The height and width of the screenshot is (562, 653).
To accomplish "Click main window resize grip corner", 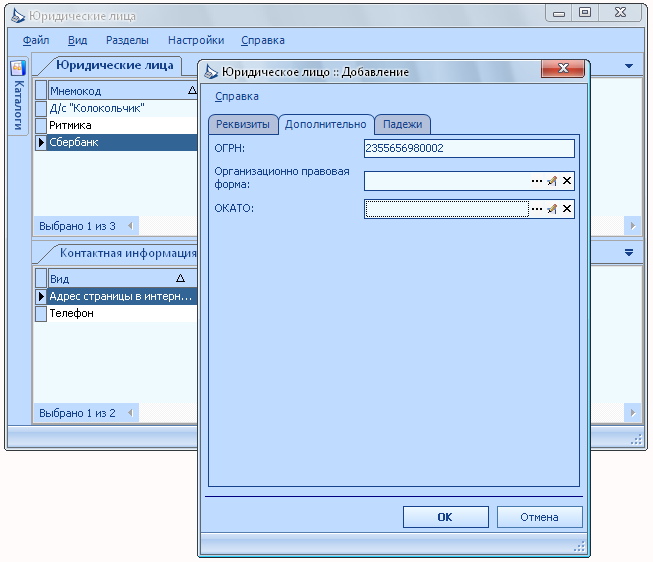I will click(x=637, y=439).
